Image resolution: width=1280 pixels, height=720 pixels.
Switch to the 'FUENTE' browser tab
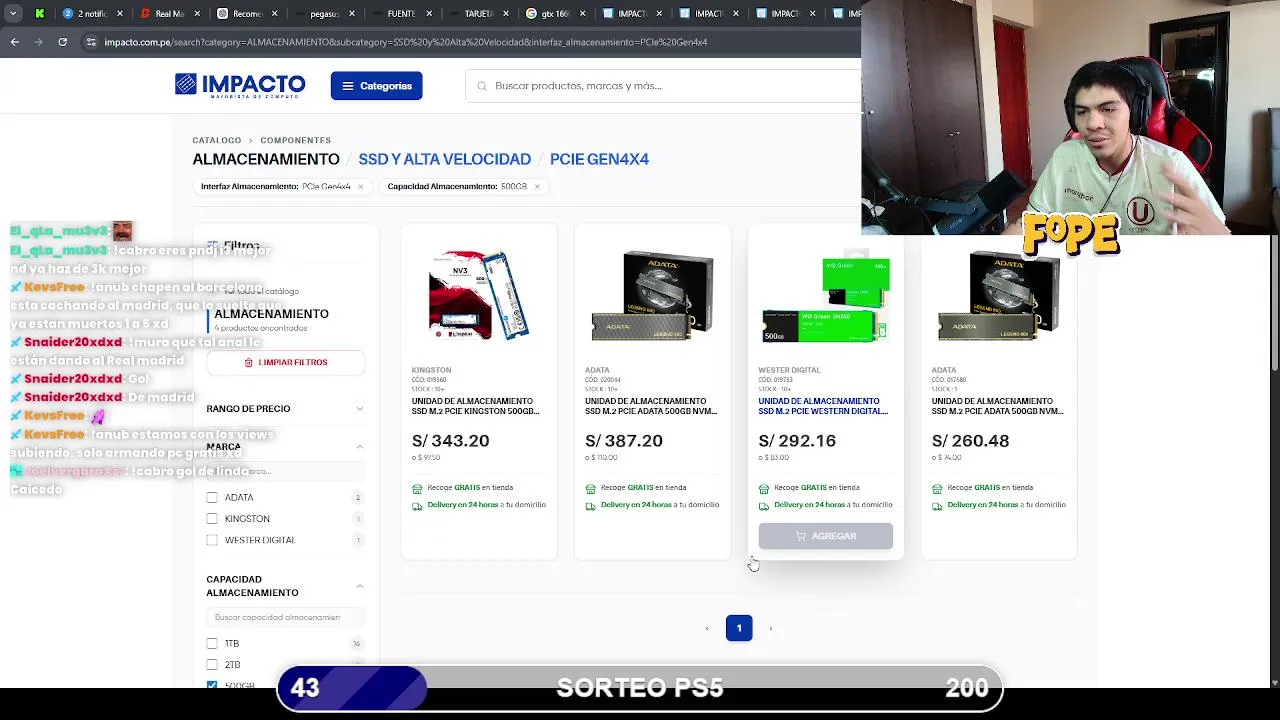tap(400, 13)
